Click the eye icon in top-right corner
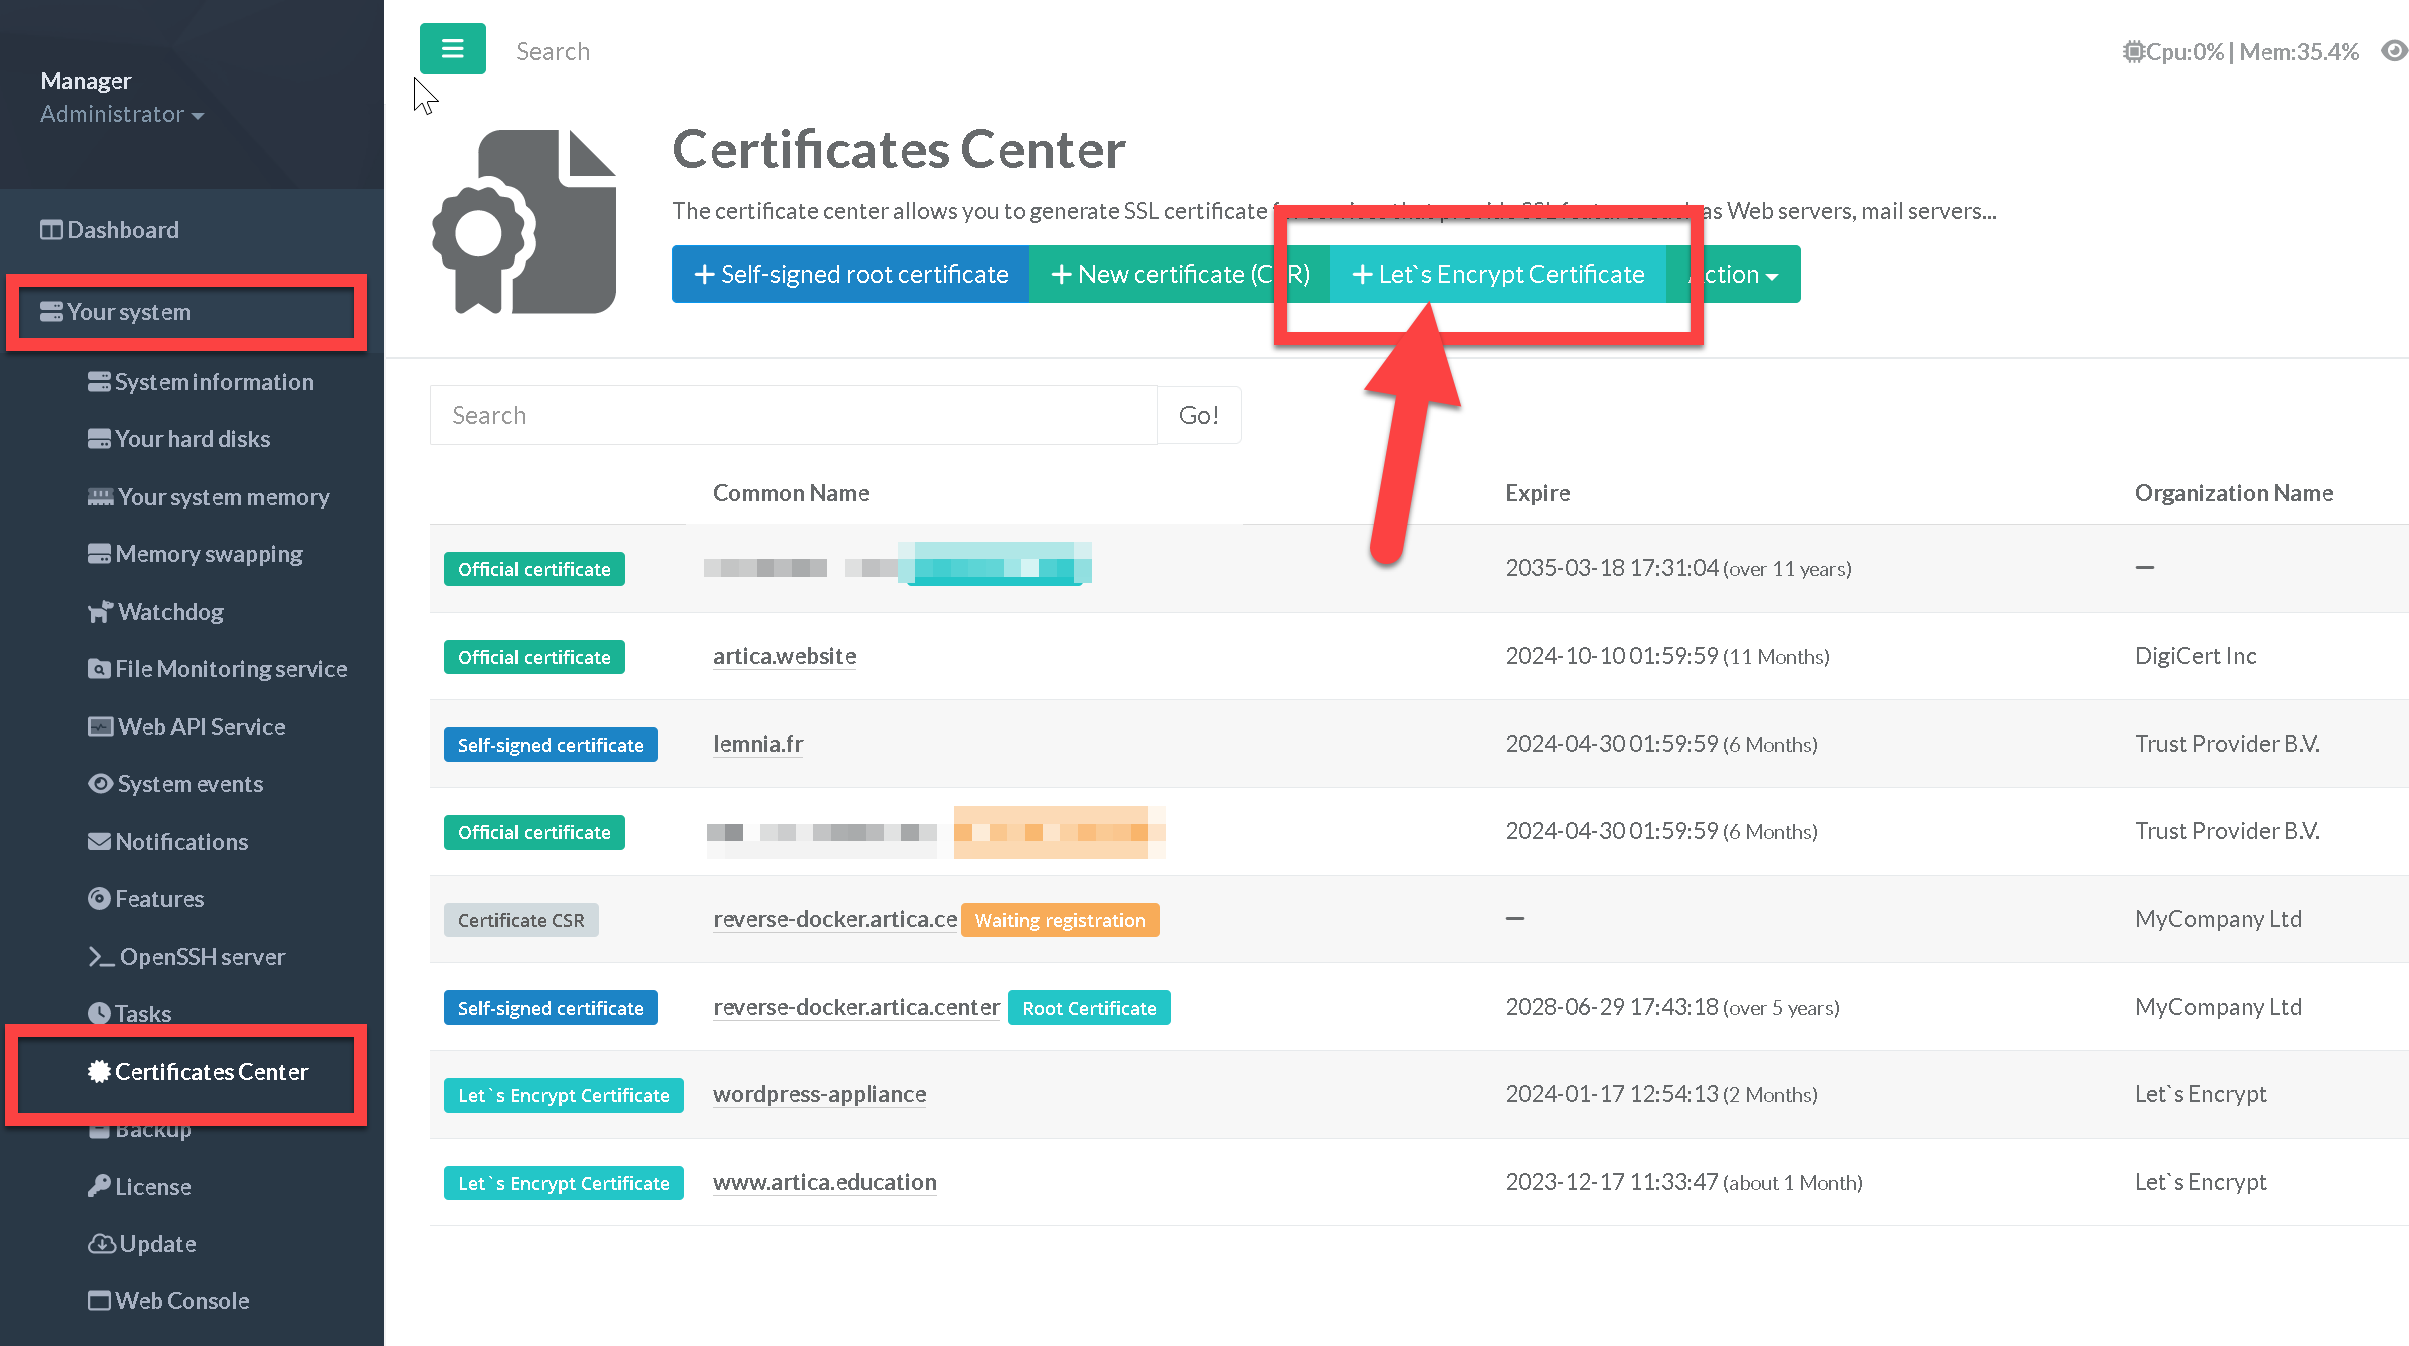 [2393, 51]
